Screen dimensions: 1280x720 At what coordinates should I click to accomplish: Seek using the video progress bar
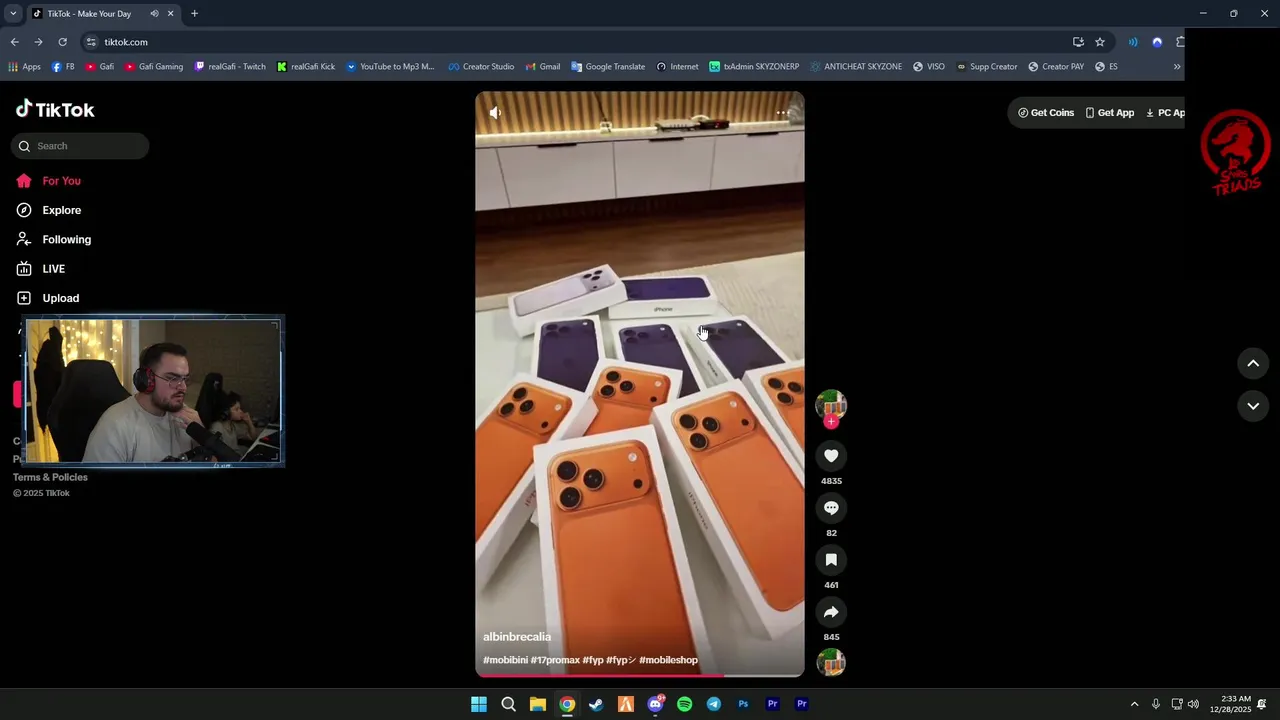point(640,676)
